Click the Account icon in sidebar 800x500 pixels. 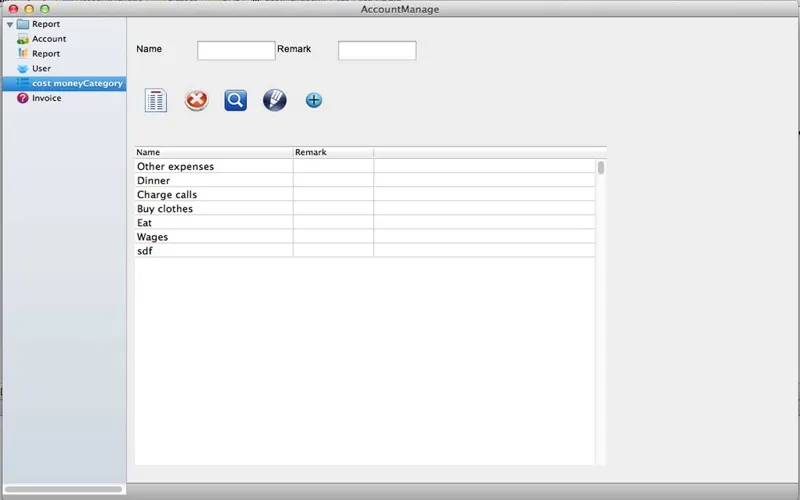pos(22,39)
